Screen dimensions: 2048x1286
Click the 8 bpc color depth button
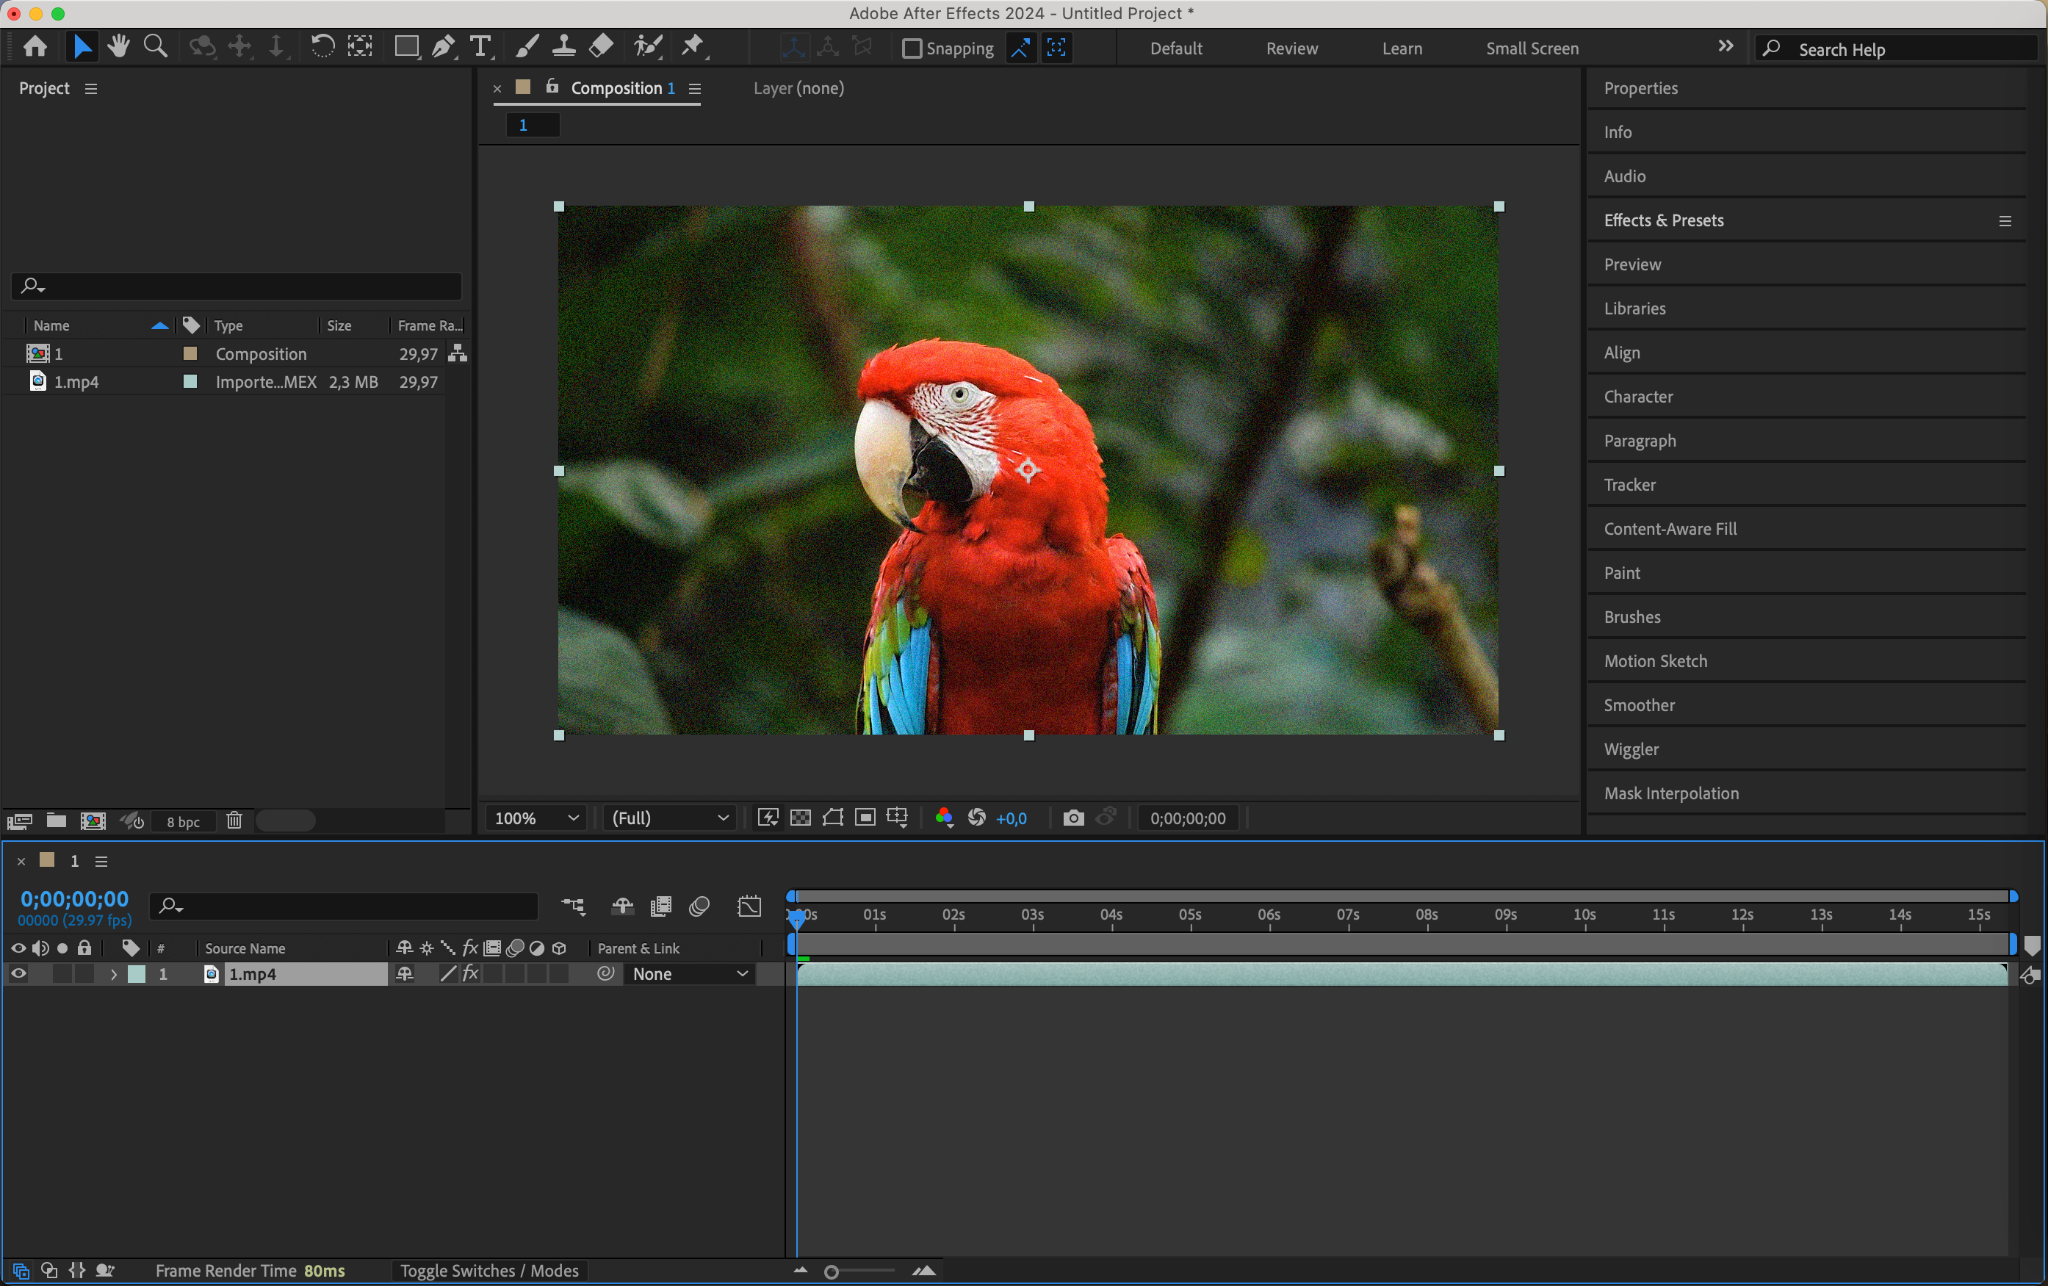(183, 822)
